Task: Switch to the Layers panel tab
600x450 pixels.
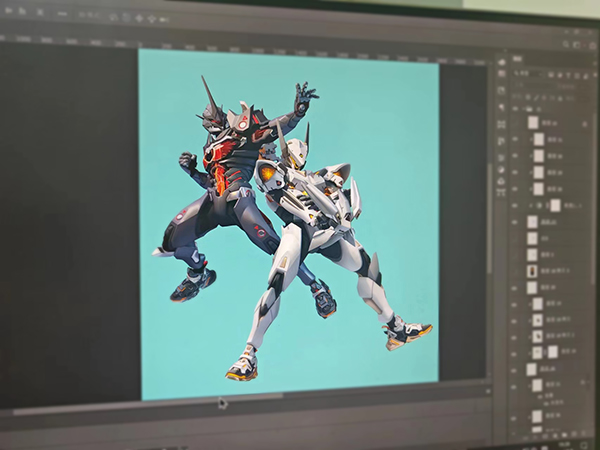Action: [x=518, y=59]
